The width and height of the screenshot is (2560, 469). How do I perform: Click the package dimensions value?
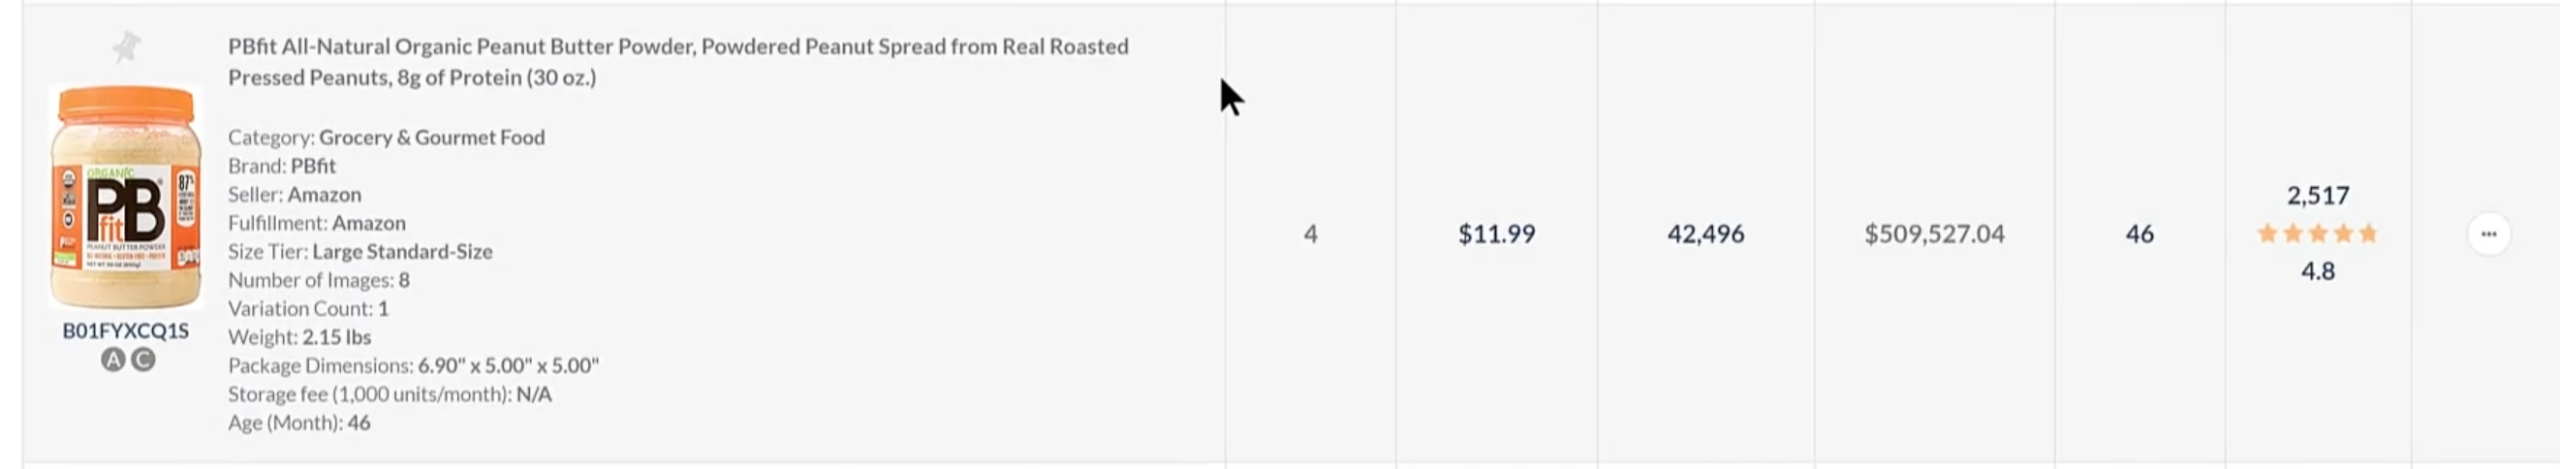(508, 366)
